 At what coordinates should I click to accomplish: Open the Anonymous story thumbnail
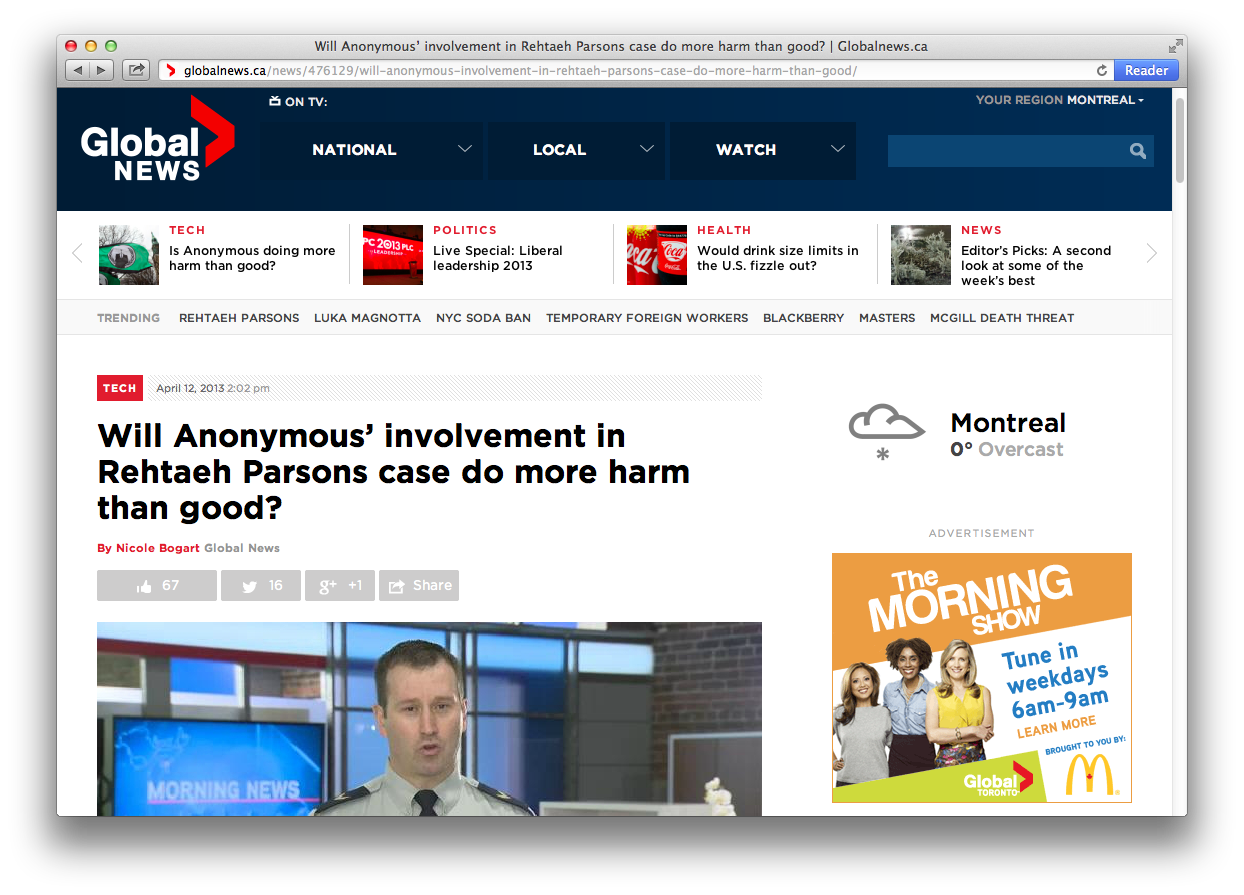point(129,255)
